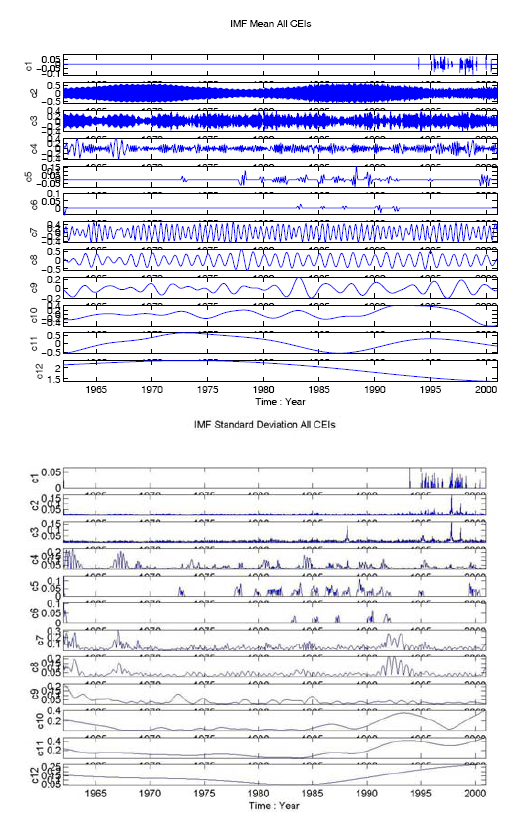Image resolution: width=515 pixels, height=816 pixels.
Task: Click the c5 subplot in Standard Deviation chart
Action: [x=275, y=585]
